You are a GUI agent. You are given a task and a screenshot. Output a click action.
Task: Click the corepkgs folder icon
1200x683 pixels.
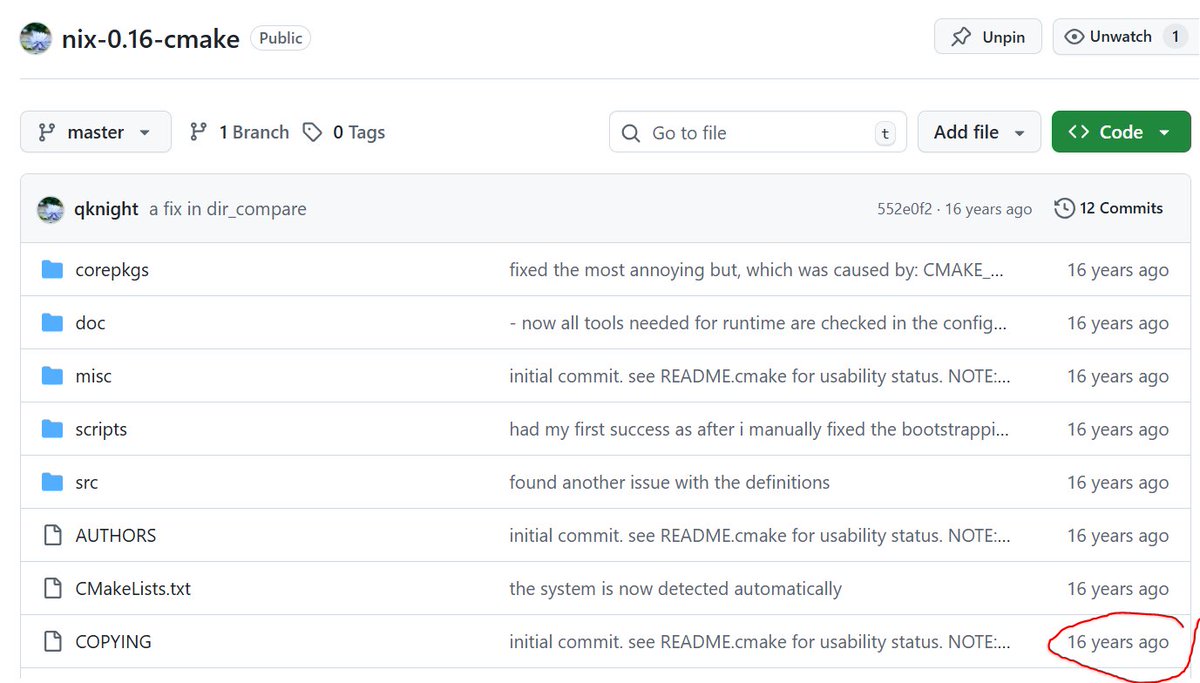[x=53, y=270]
